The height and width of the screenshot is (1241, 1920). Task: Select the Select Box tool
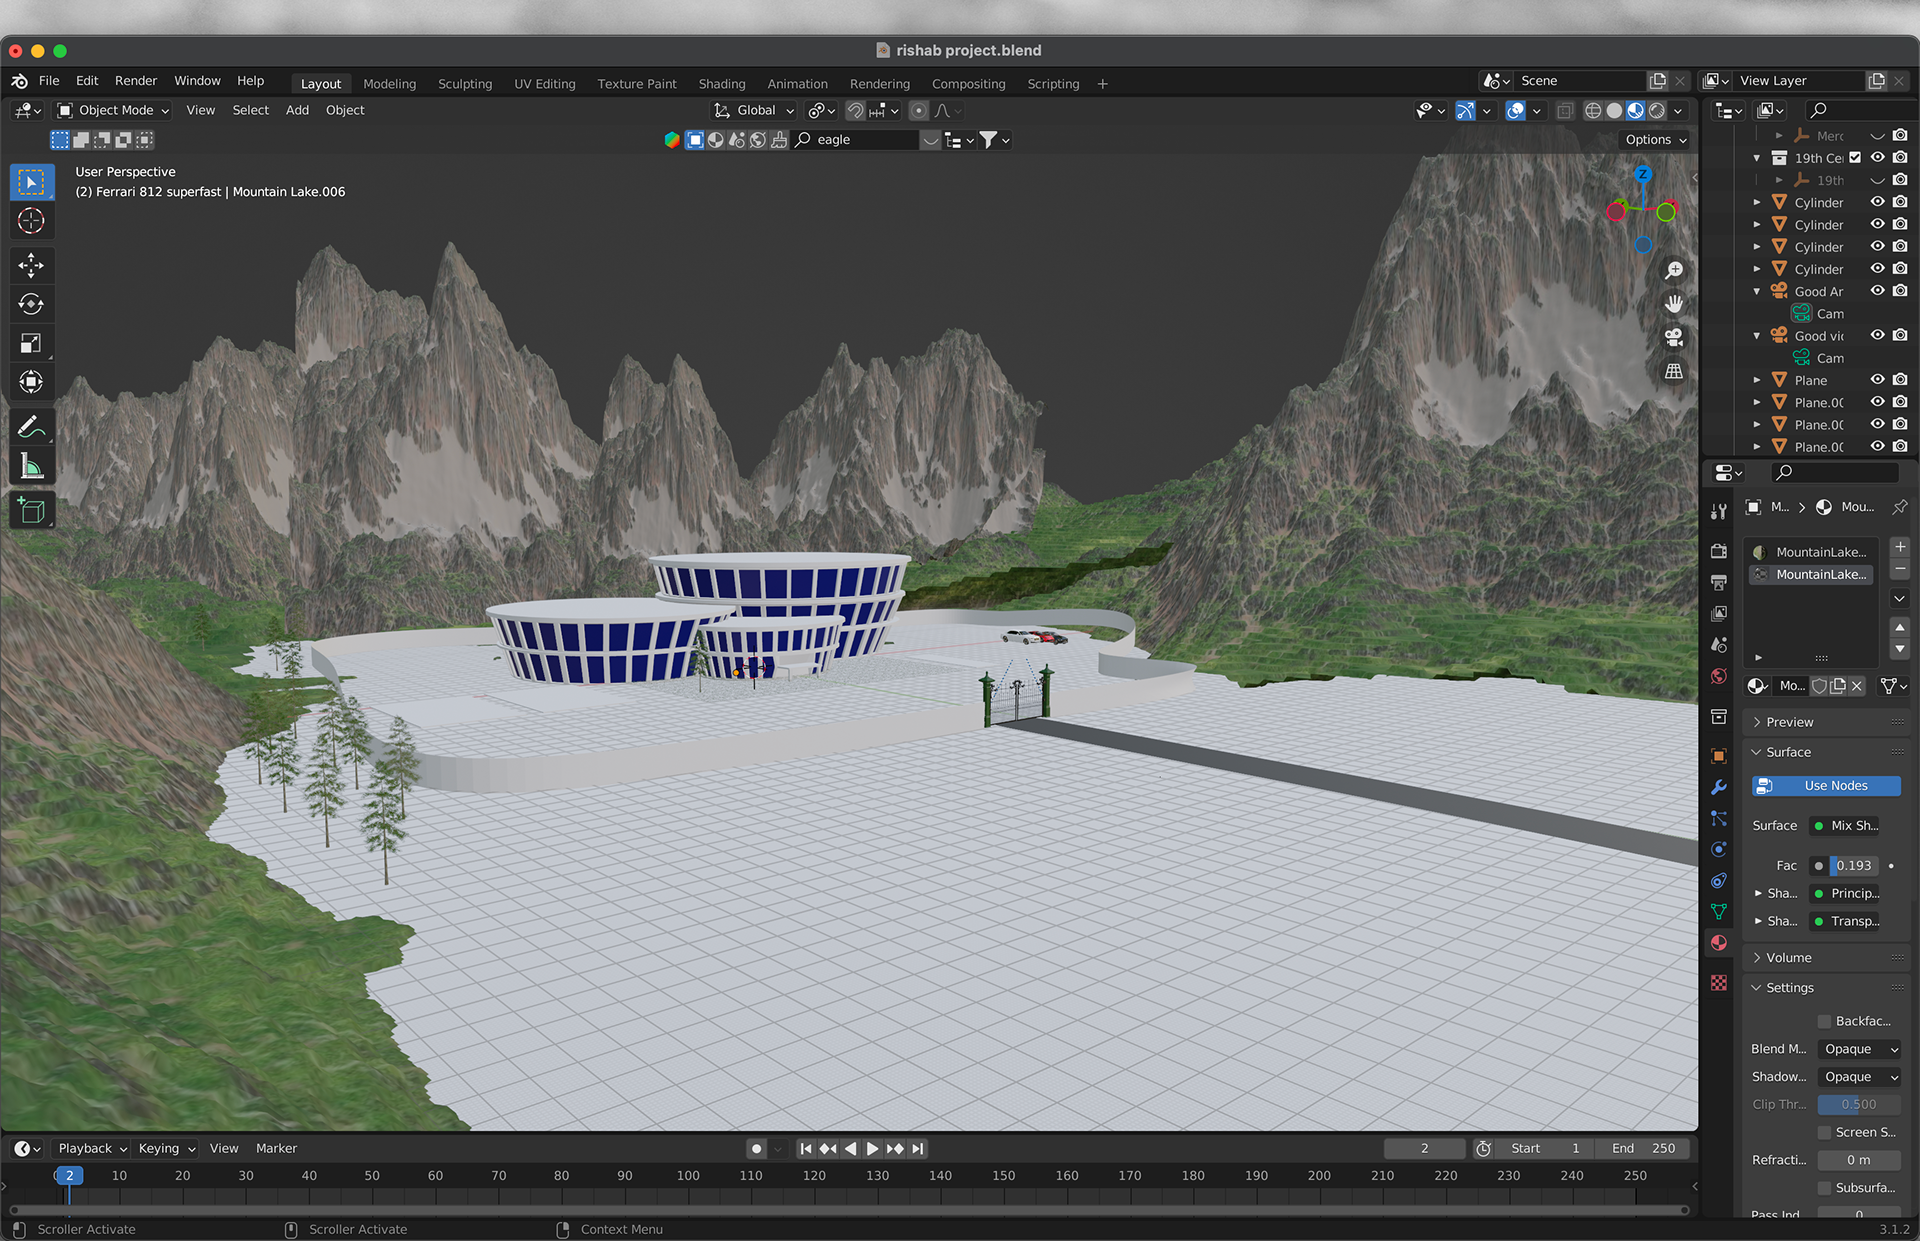(x=31, y=182)
